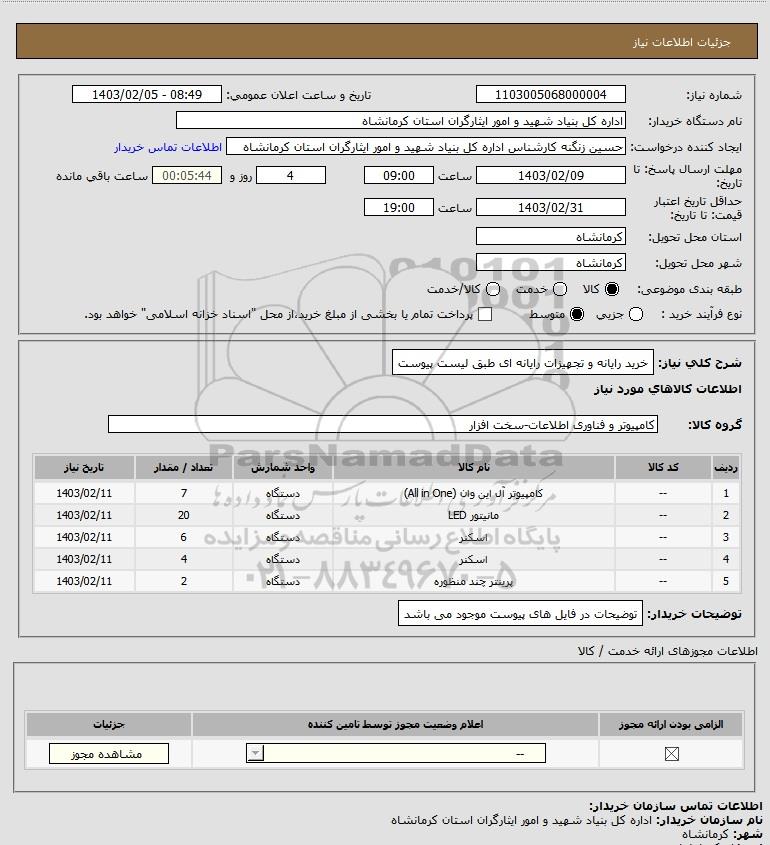Click the delivery city field کرمانشاه

coord(551,262)
